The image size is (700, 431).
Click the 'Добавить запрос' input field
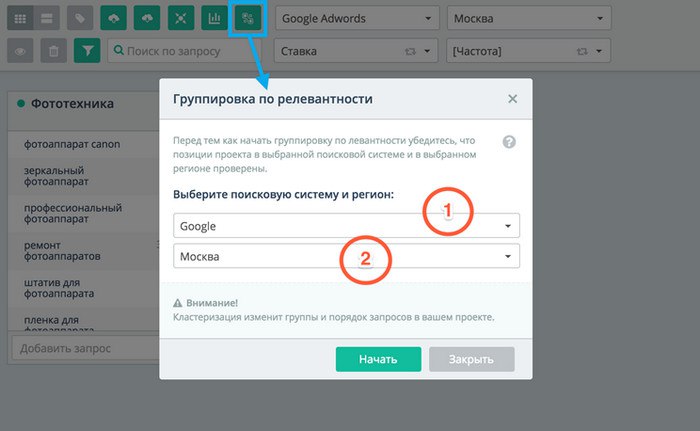[85, 348]
